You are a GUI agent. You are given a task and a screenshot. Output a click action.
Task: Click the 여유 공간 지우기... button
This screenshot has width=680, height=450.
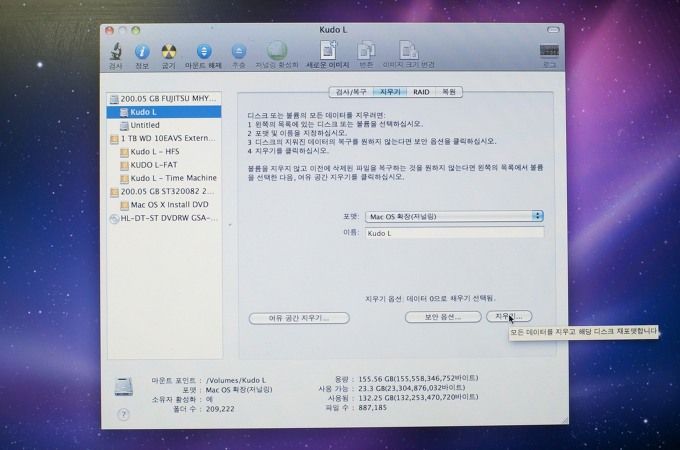(x=299, y=318)
